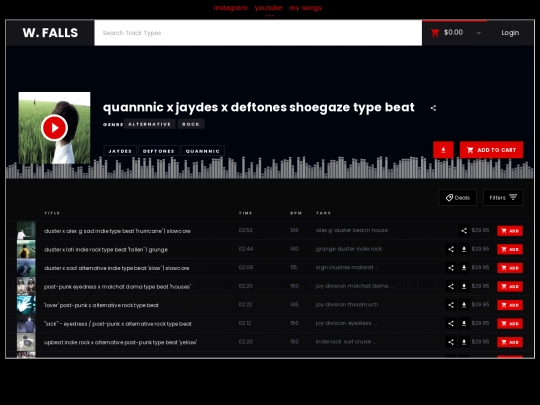Open the my songs menu link
The image size is (540, 405).
click(x=305, y=8)
